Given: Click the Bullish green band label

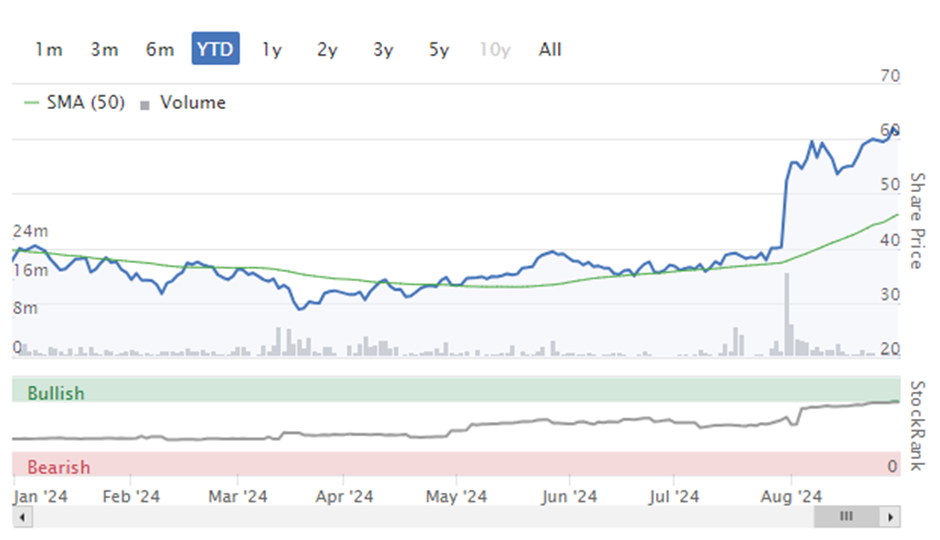Looking at the screenshot, I should [x=56, y=393].
